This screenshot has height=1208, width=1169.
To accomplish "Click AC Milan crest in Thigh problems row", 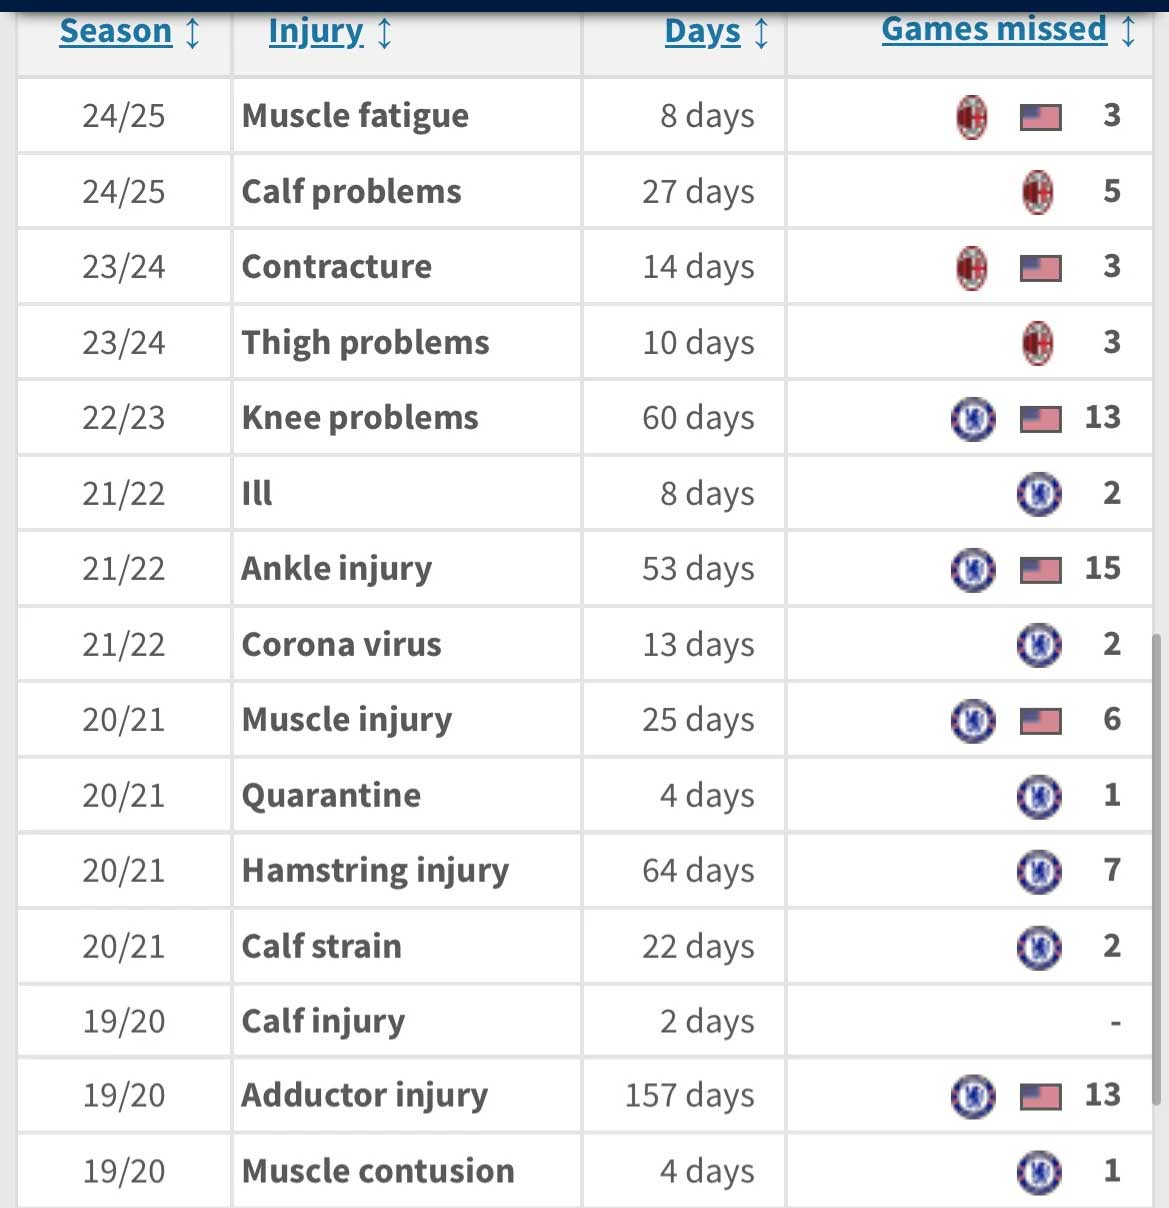I will tap(1038, 343).
